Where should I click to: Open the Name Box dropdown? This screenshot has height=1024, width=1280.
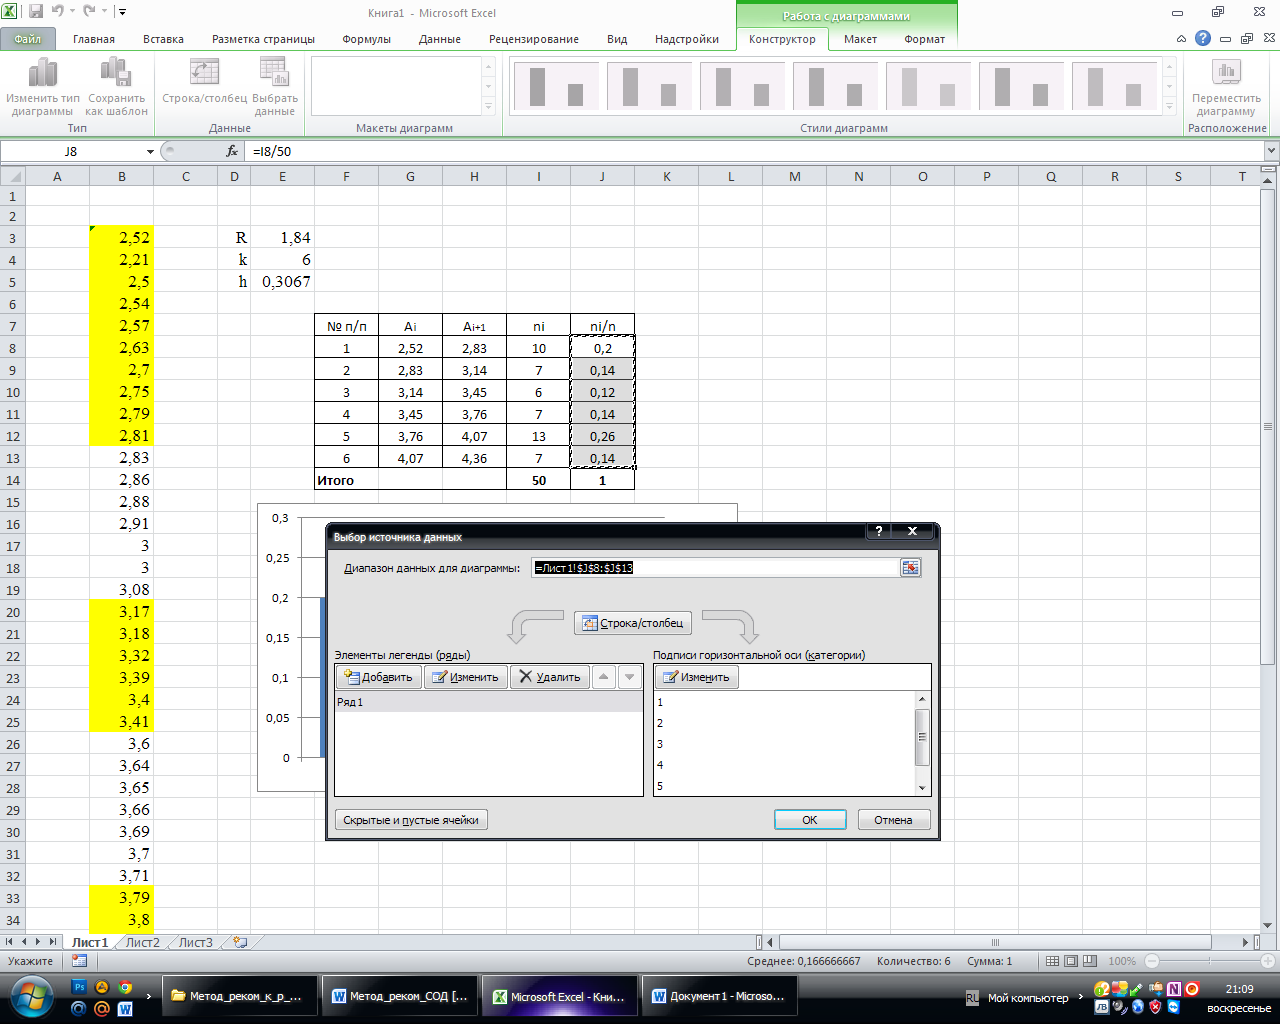(x=150, y=151)
